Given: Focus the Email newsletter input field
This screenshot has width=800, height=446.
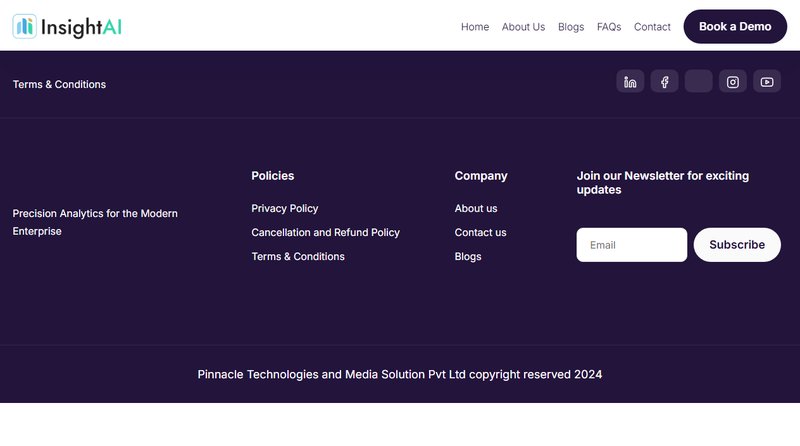Looking at the screenshot, I should (x=631, y=245).
